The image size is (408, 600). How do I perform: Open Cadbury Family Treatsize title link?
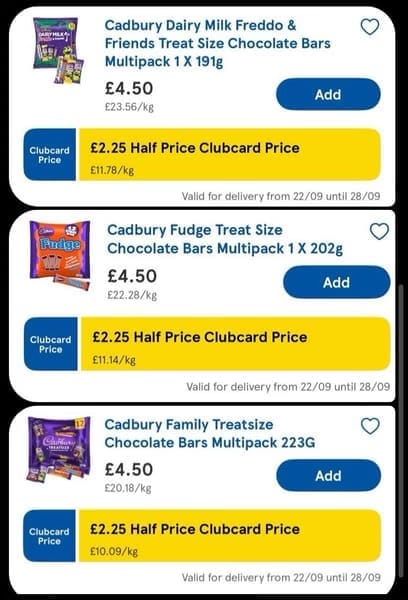[210, 434]
